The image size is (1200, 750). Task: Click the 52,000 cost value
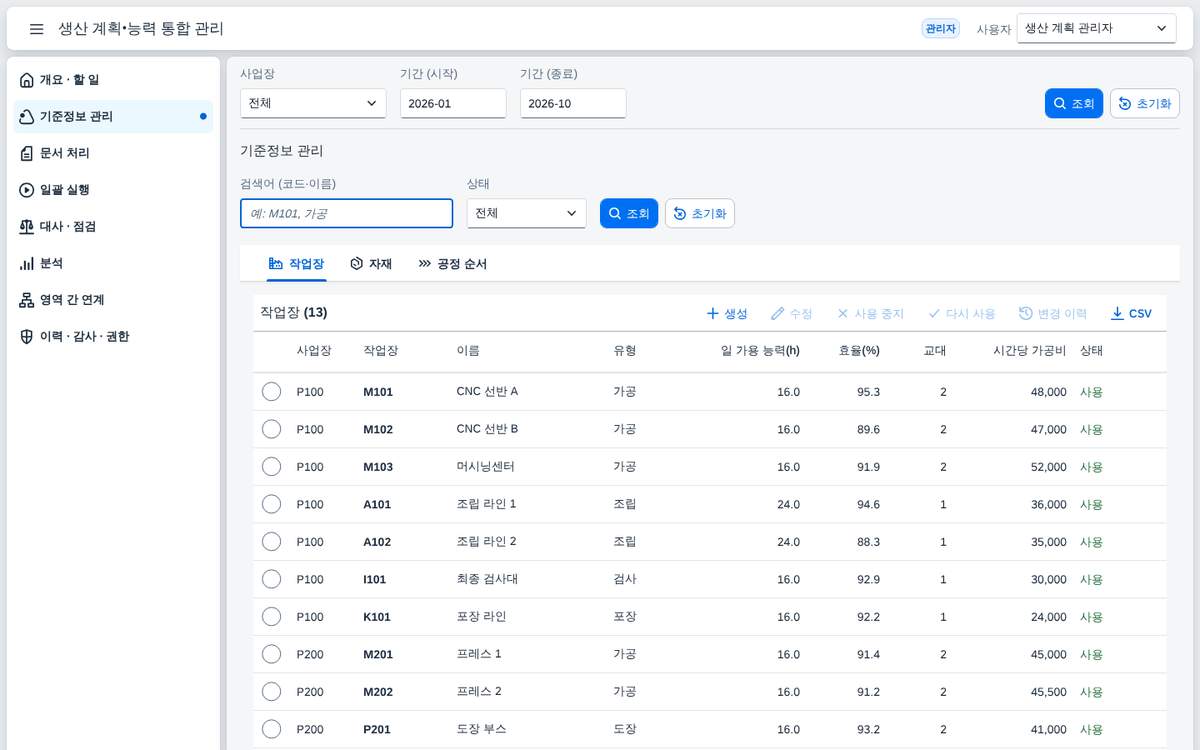coord(1048,467)
